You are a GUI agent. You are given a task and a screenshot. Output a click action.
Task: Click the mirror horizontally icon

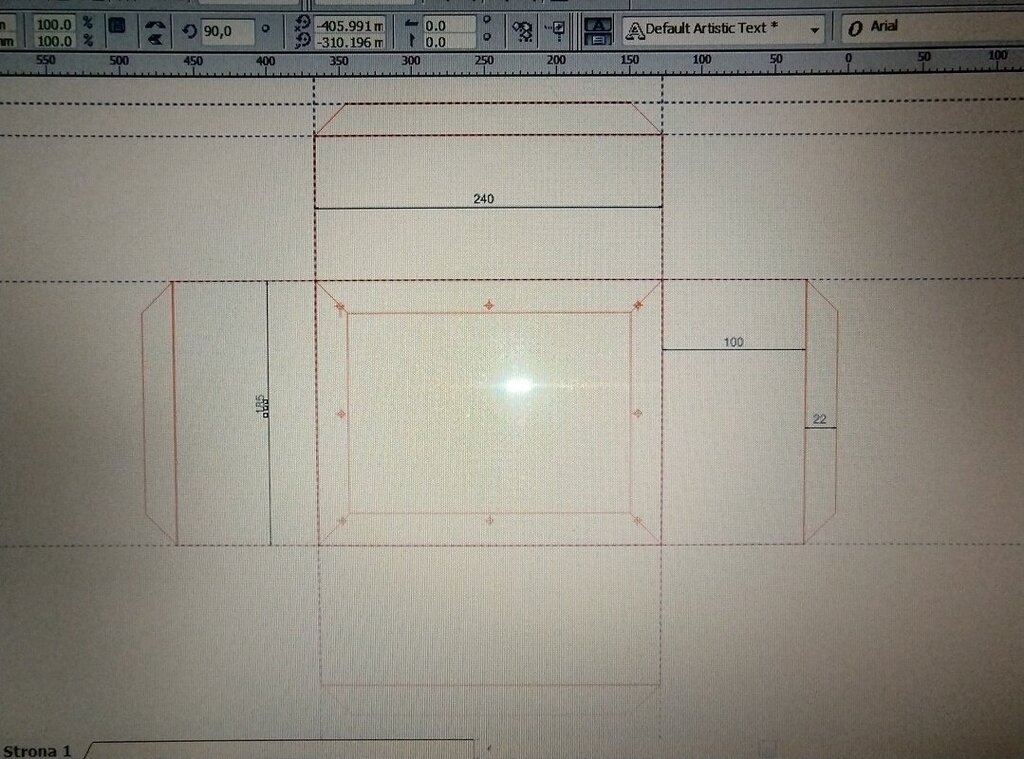pyautogui.click(x=155, y=22)
